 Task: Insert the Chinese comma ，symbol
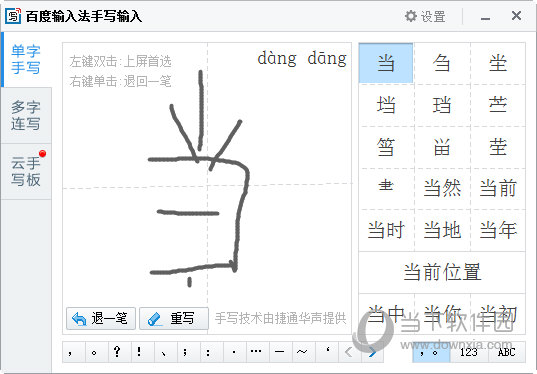(x=74, y=352)
